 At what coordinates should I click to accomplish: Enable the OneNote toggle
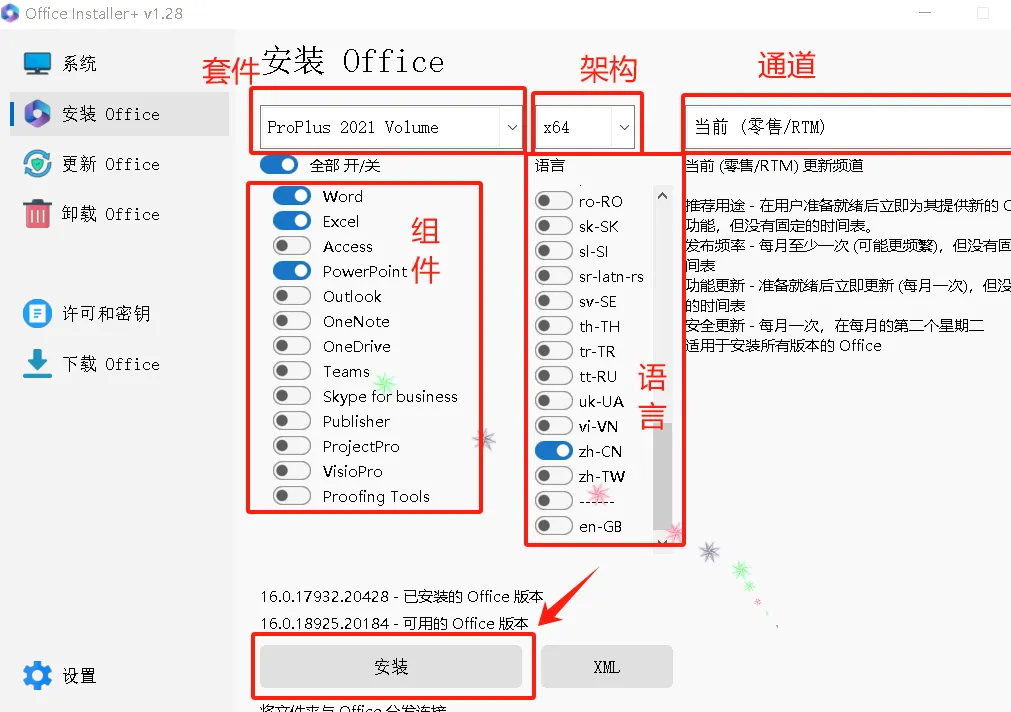(x=292, y=321)
